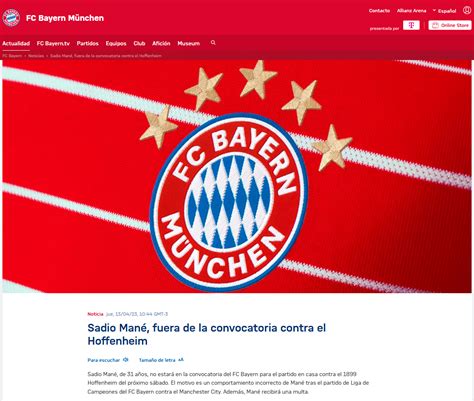Go to the Equipos menu

coord(116,43)
